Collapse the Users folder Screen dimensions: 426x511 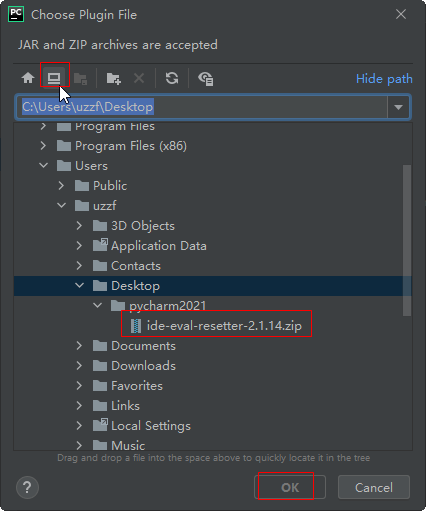[44, 165]
